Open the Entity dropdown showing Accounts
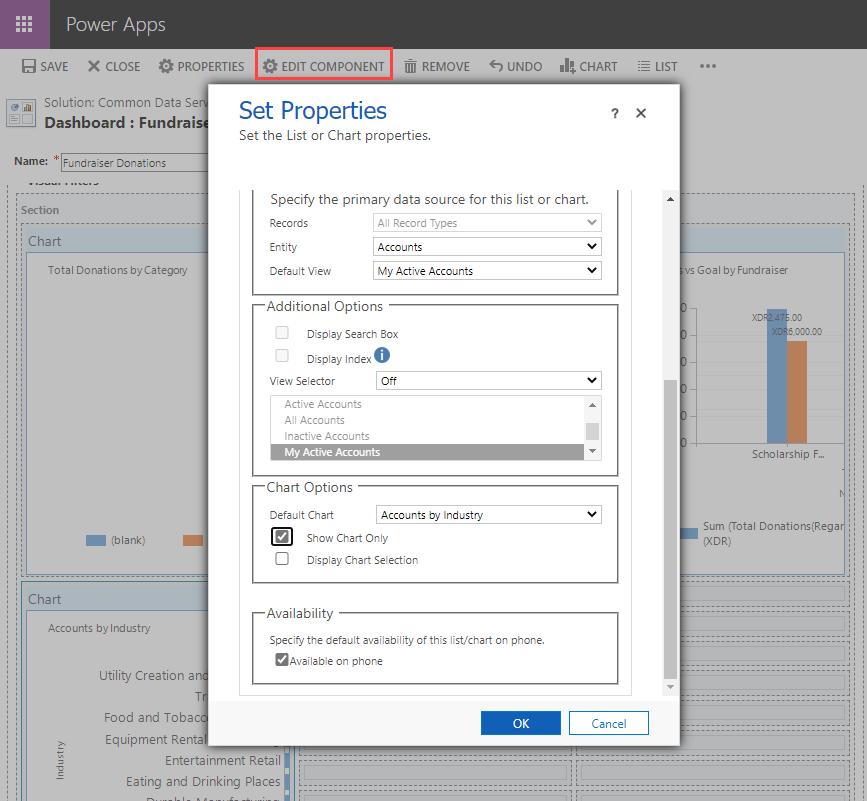The image size is (867, 801). click(487, 247)
